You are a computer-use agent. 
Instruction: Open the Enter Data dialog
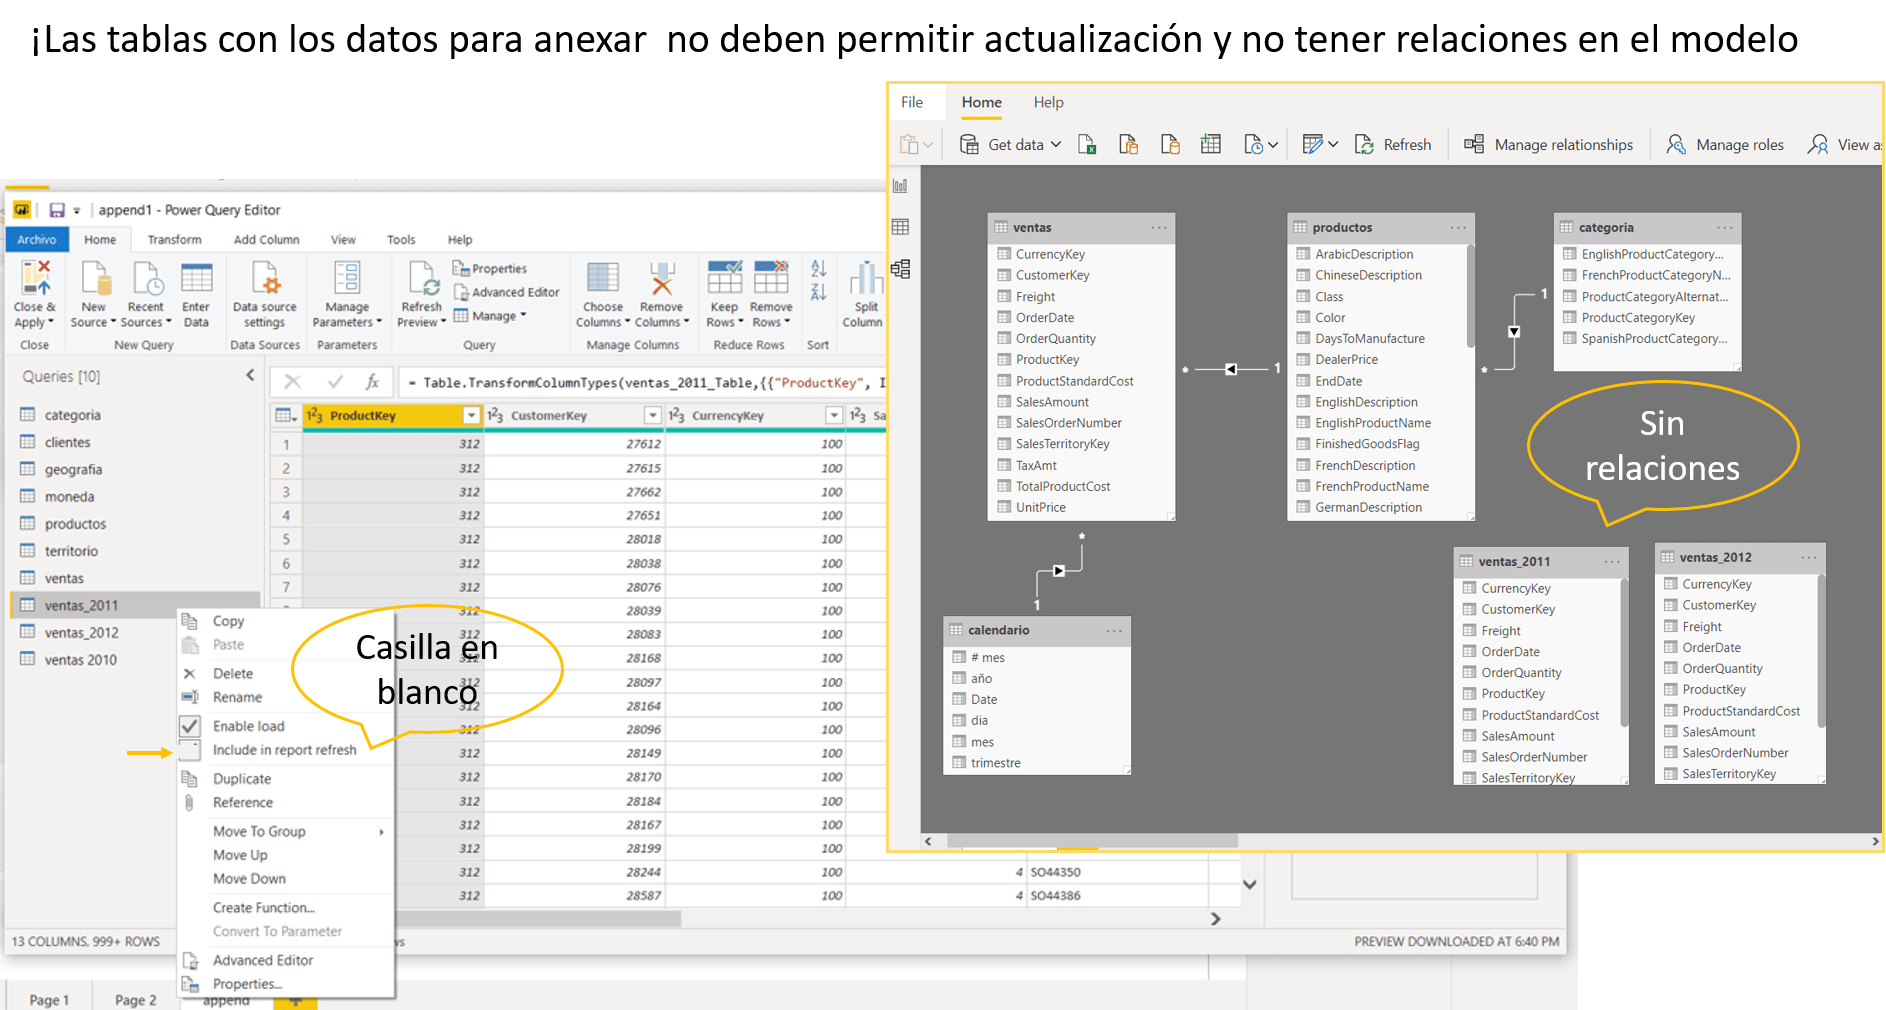pyautogui.click(x=197, y=295)
